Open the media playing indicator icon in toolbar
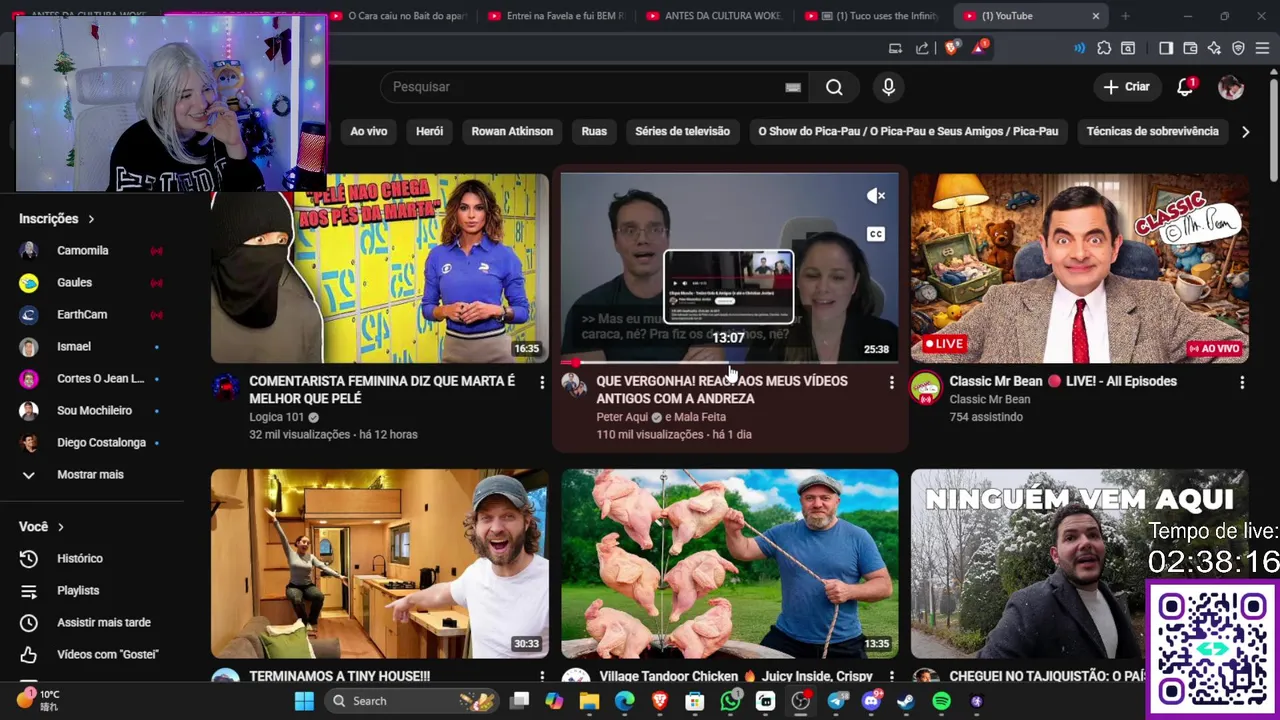The height and width of the screenshot is (720, 1280). pyautogui.click(x=1080, y=48)
